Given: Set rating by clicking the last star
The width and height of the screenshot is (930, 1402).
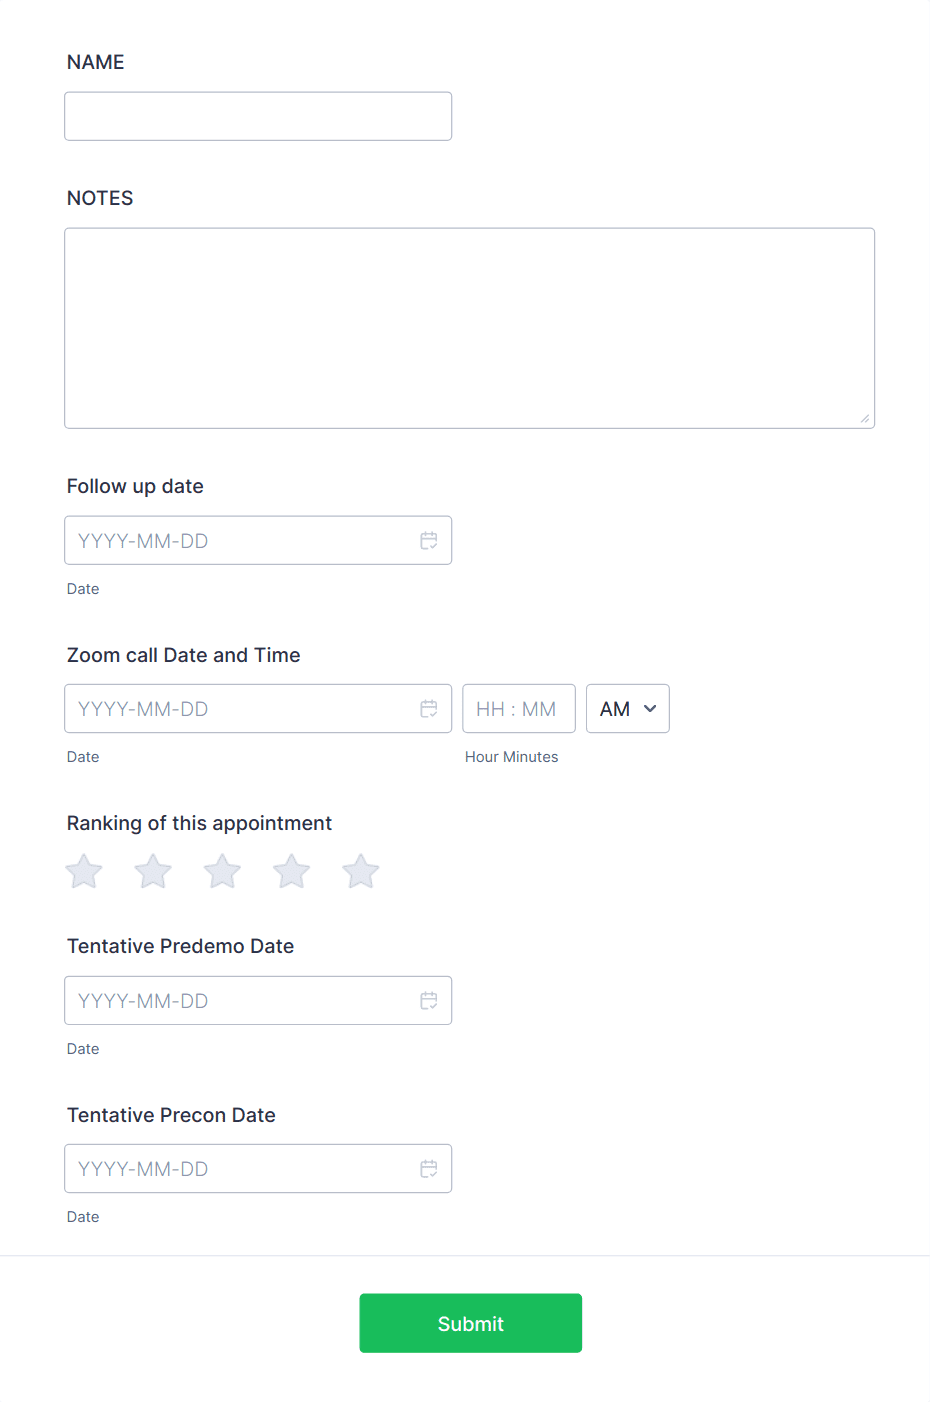Looking at the screenshot, I should (x=360, y=871).
